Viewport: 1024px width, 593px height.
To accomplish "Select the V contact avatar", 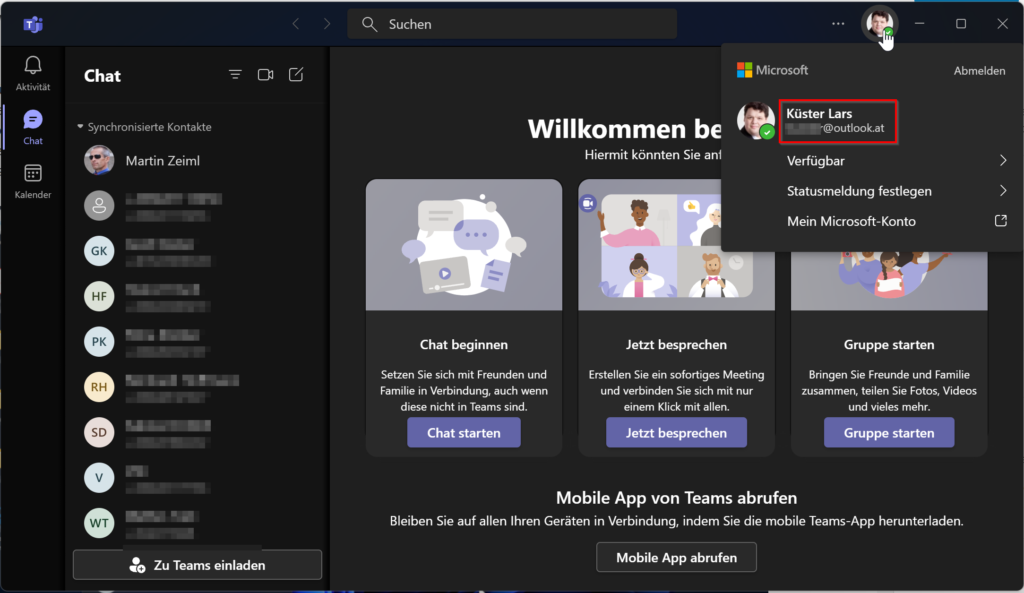I will [x=99, y=477].
